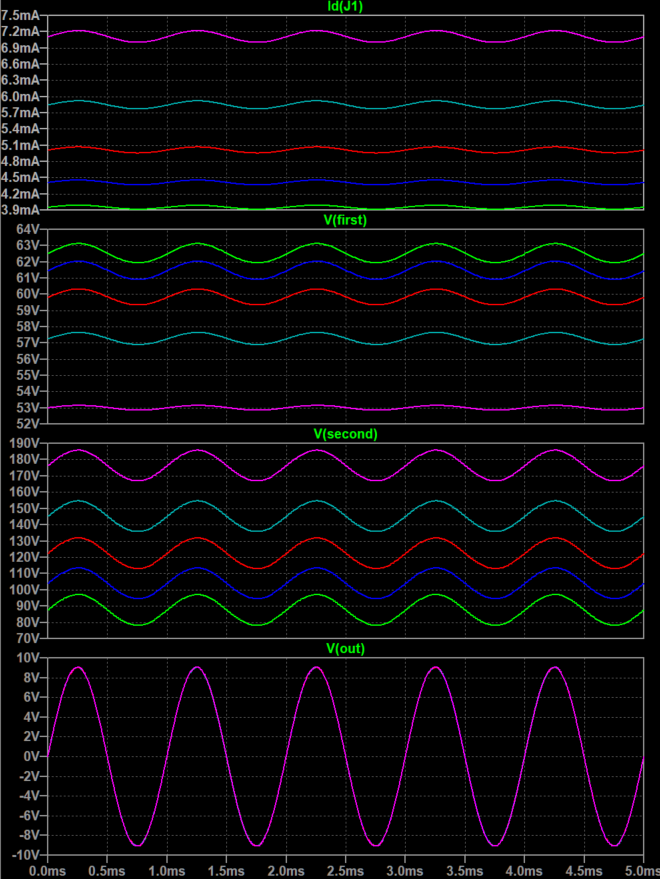This screenshot has width=660, height=879.
Task: Click the -6V axis label
Action: click(x=30, y=816)
